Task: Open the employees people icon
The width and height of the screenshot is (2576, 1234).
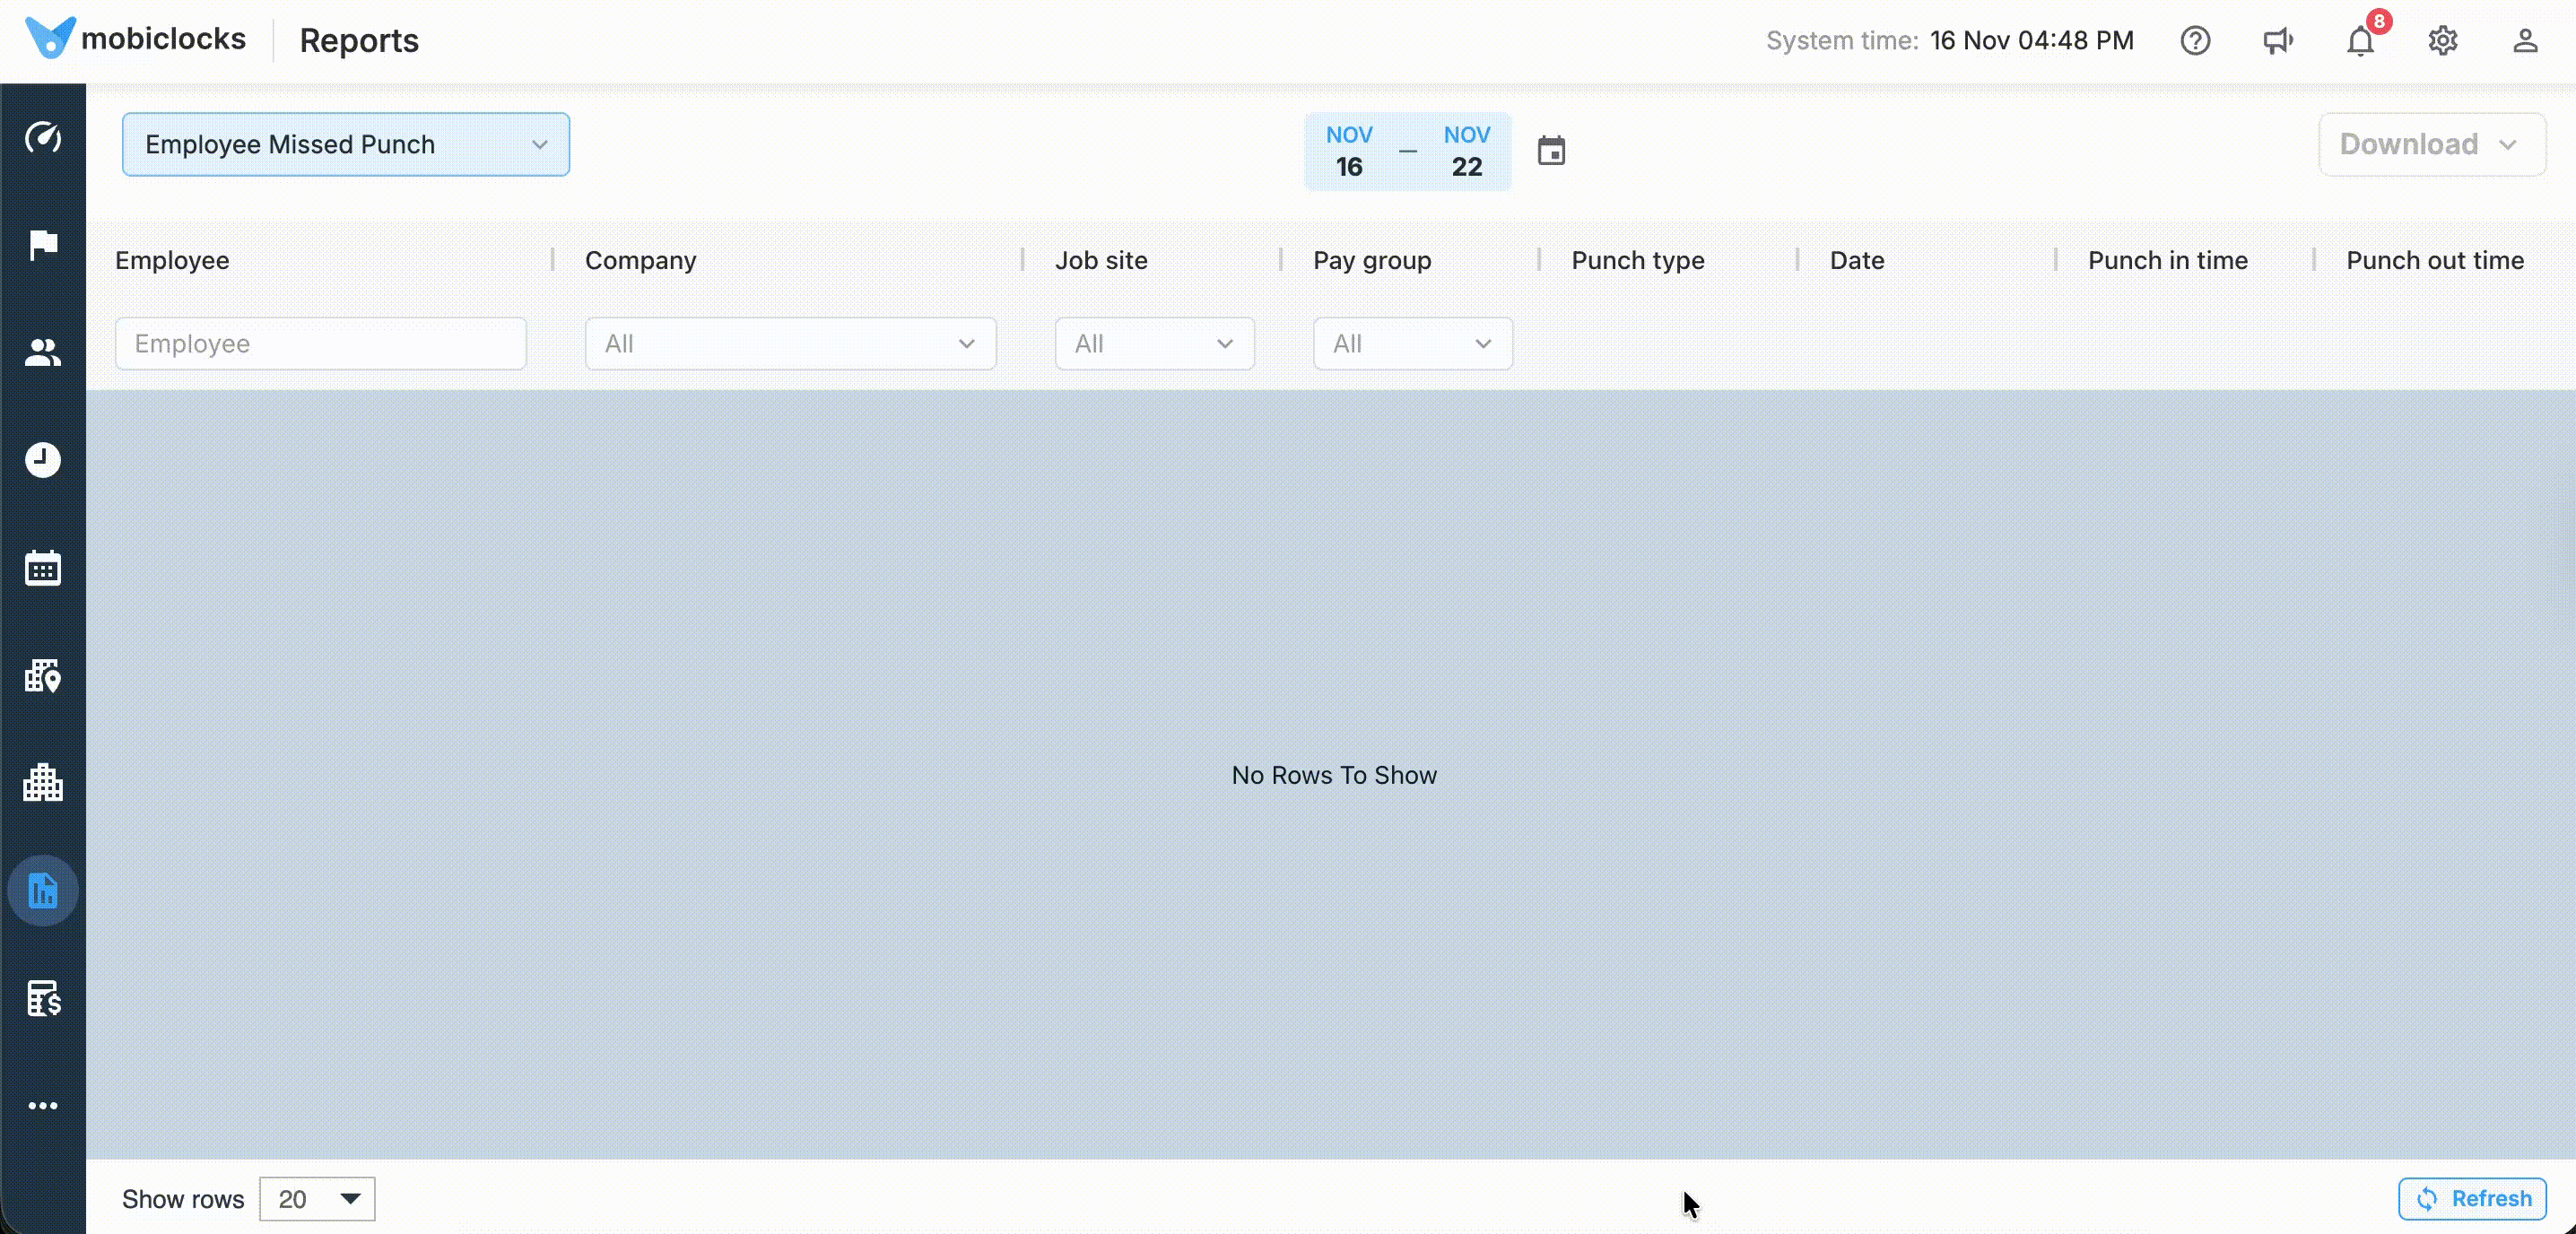Action: point(43,352)
